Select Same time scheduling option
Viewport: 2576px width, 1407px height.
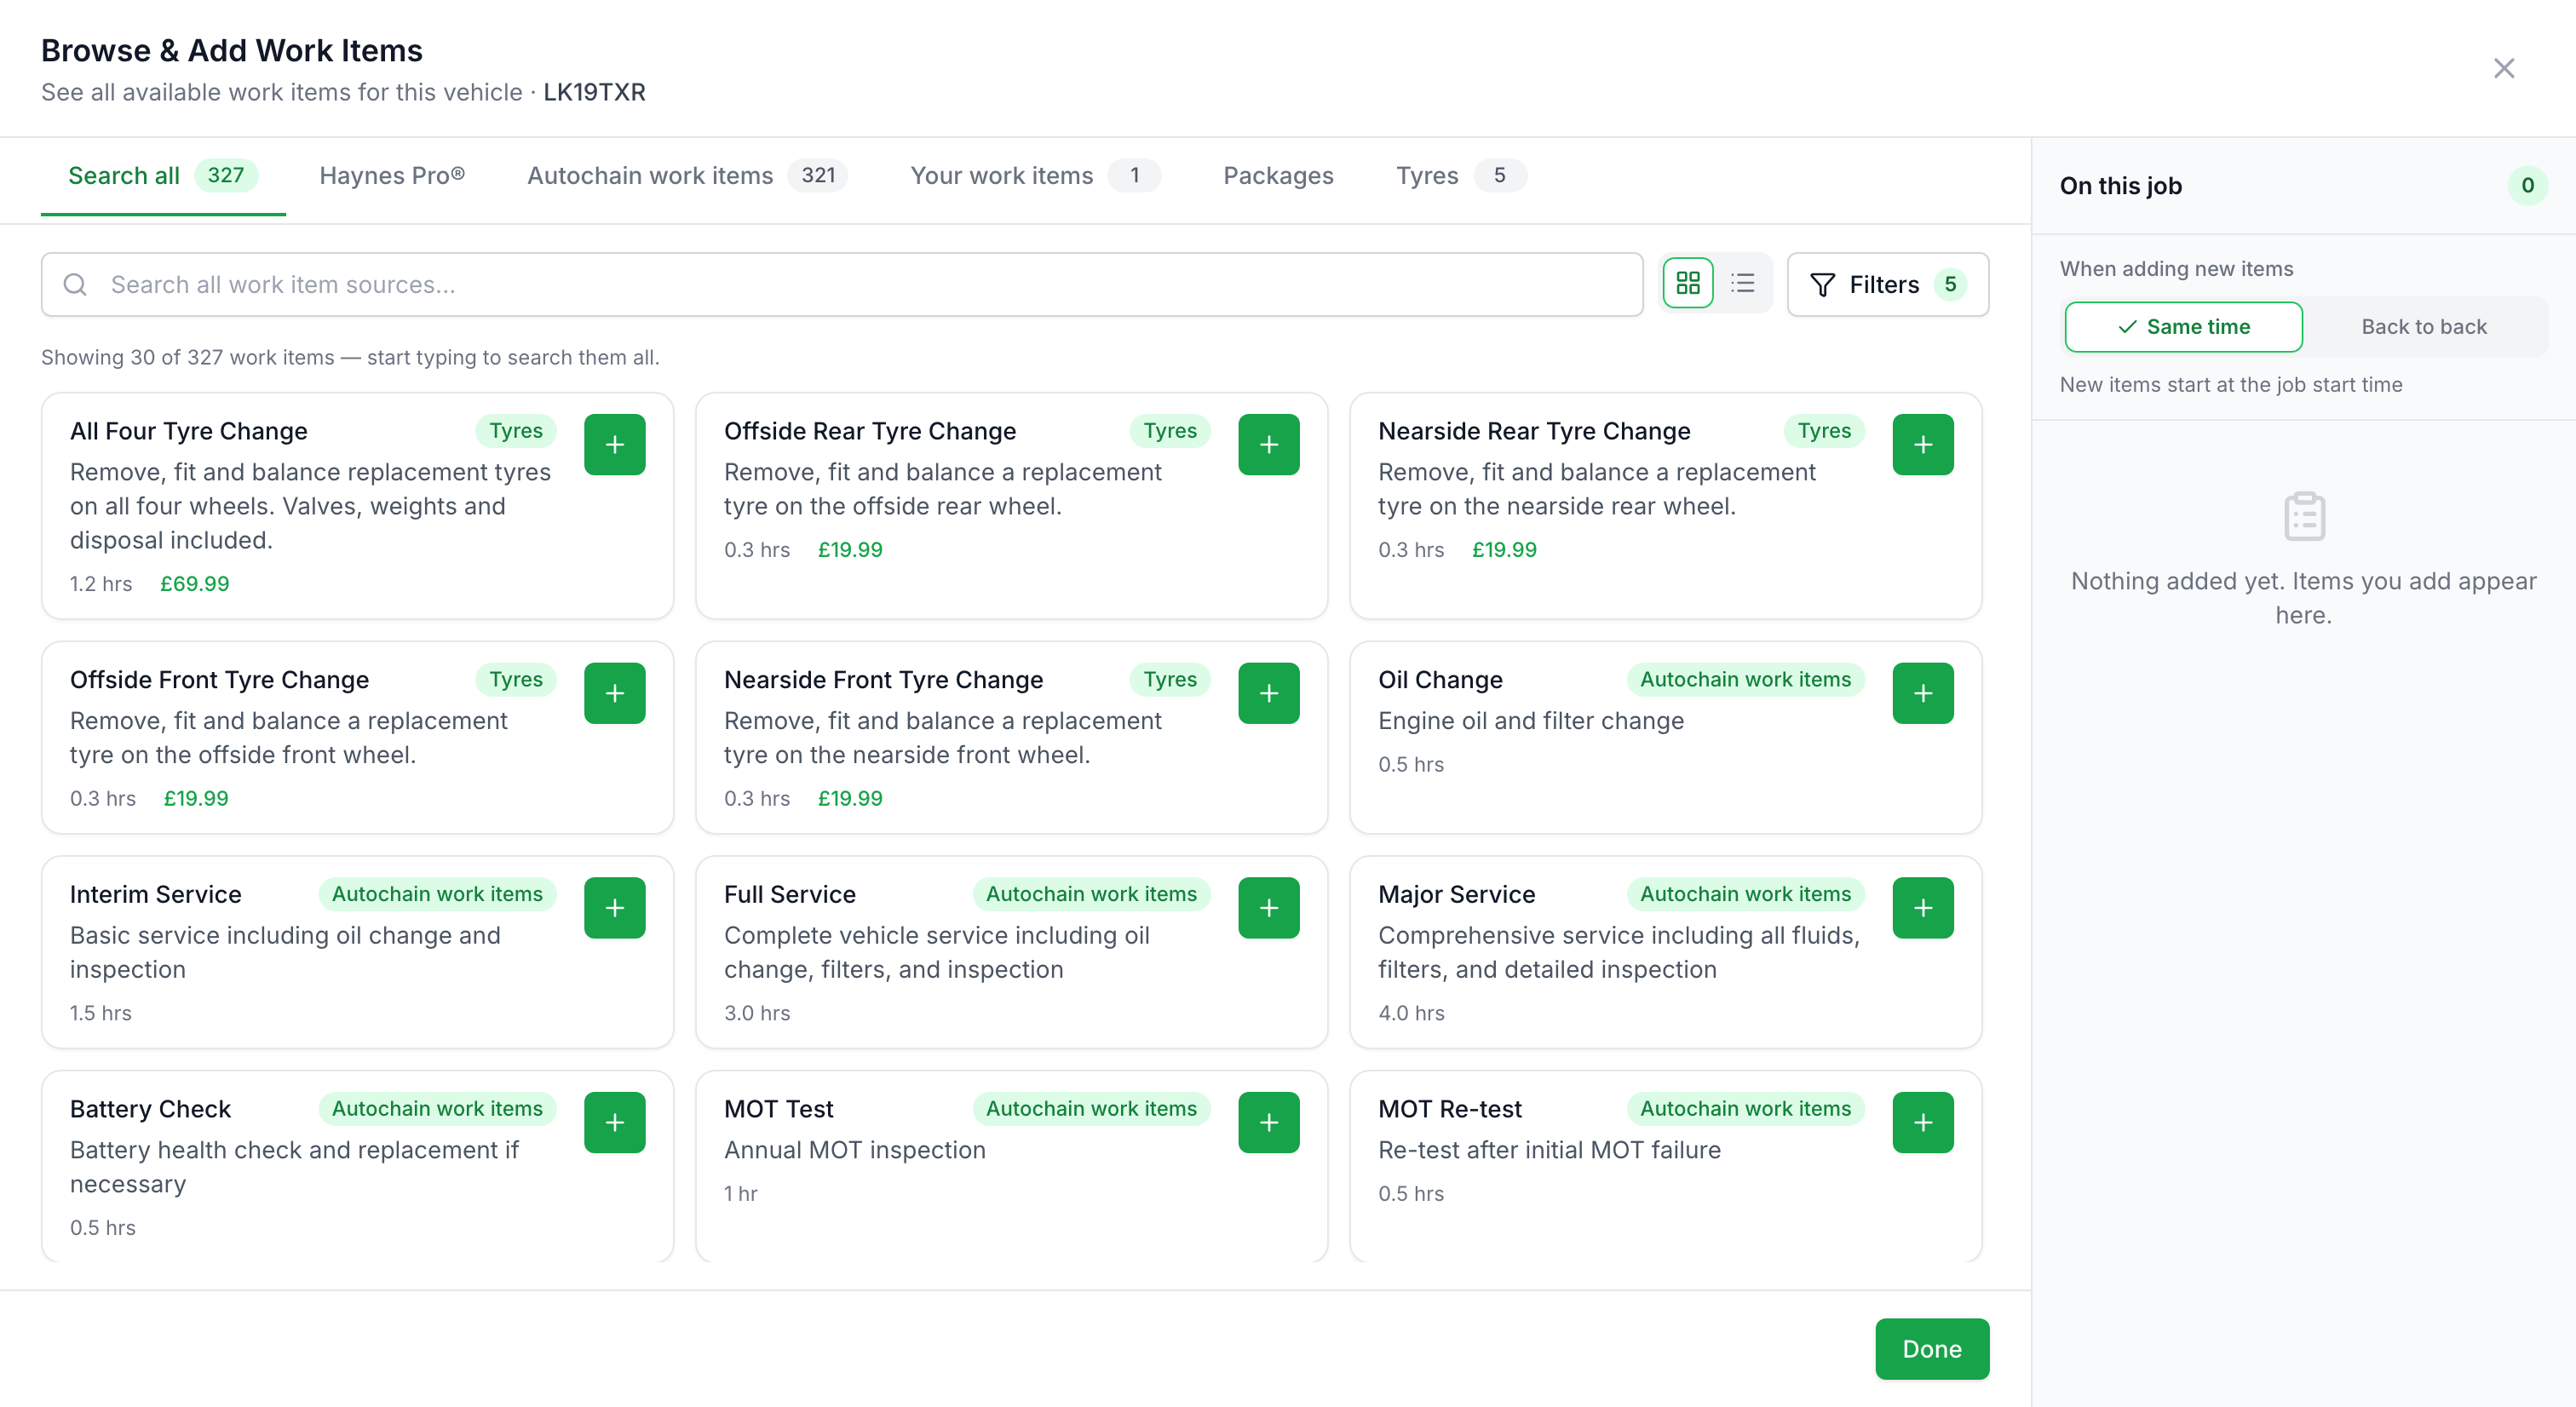(2183, 327)
